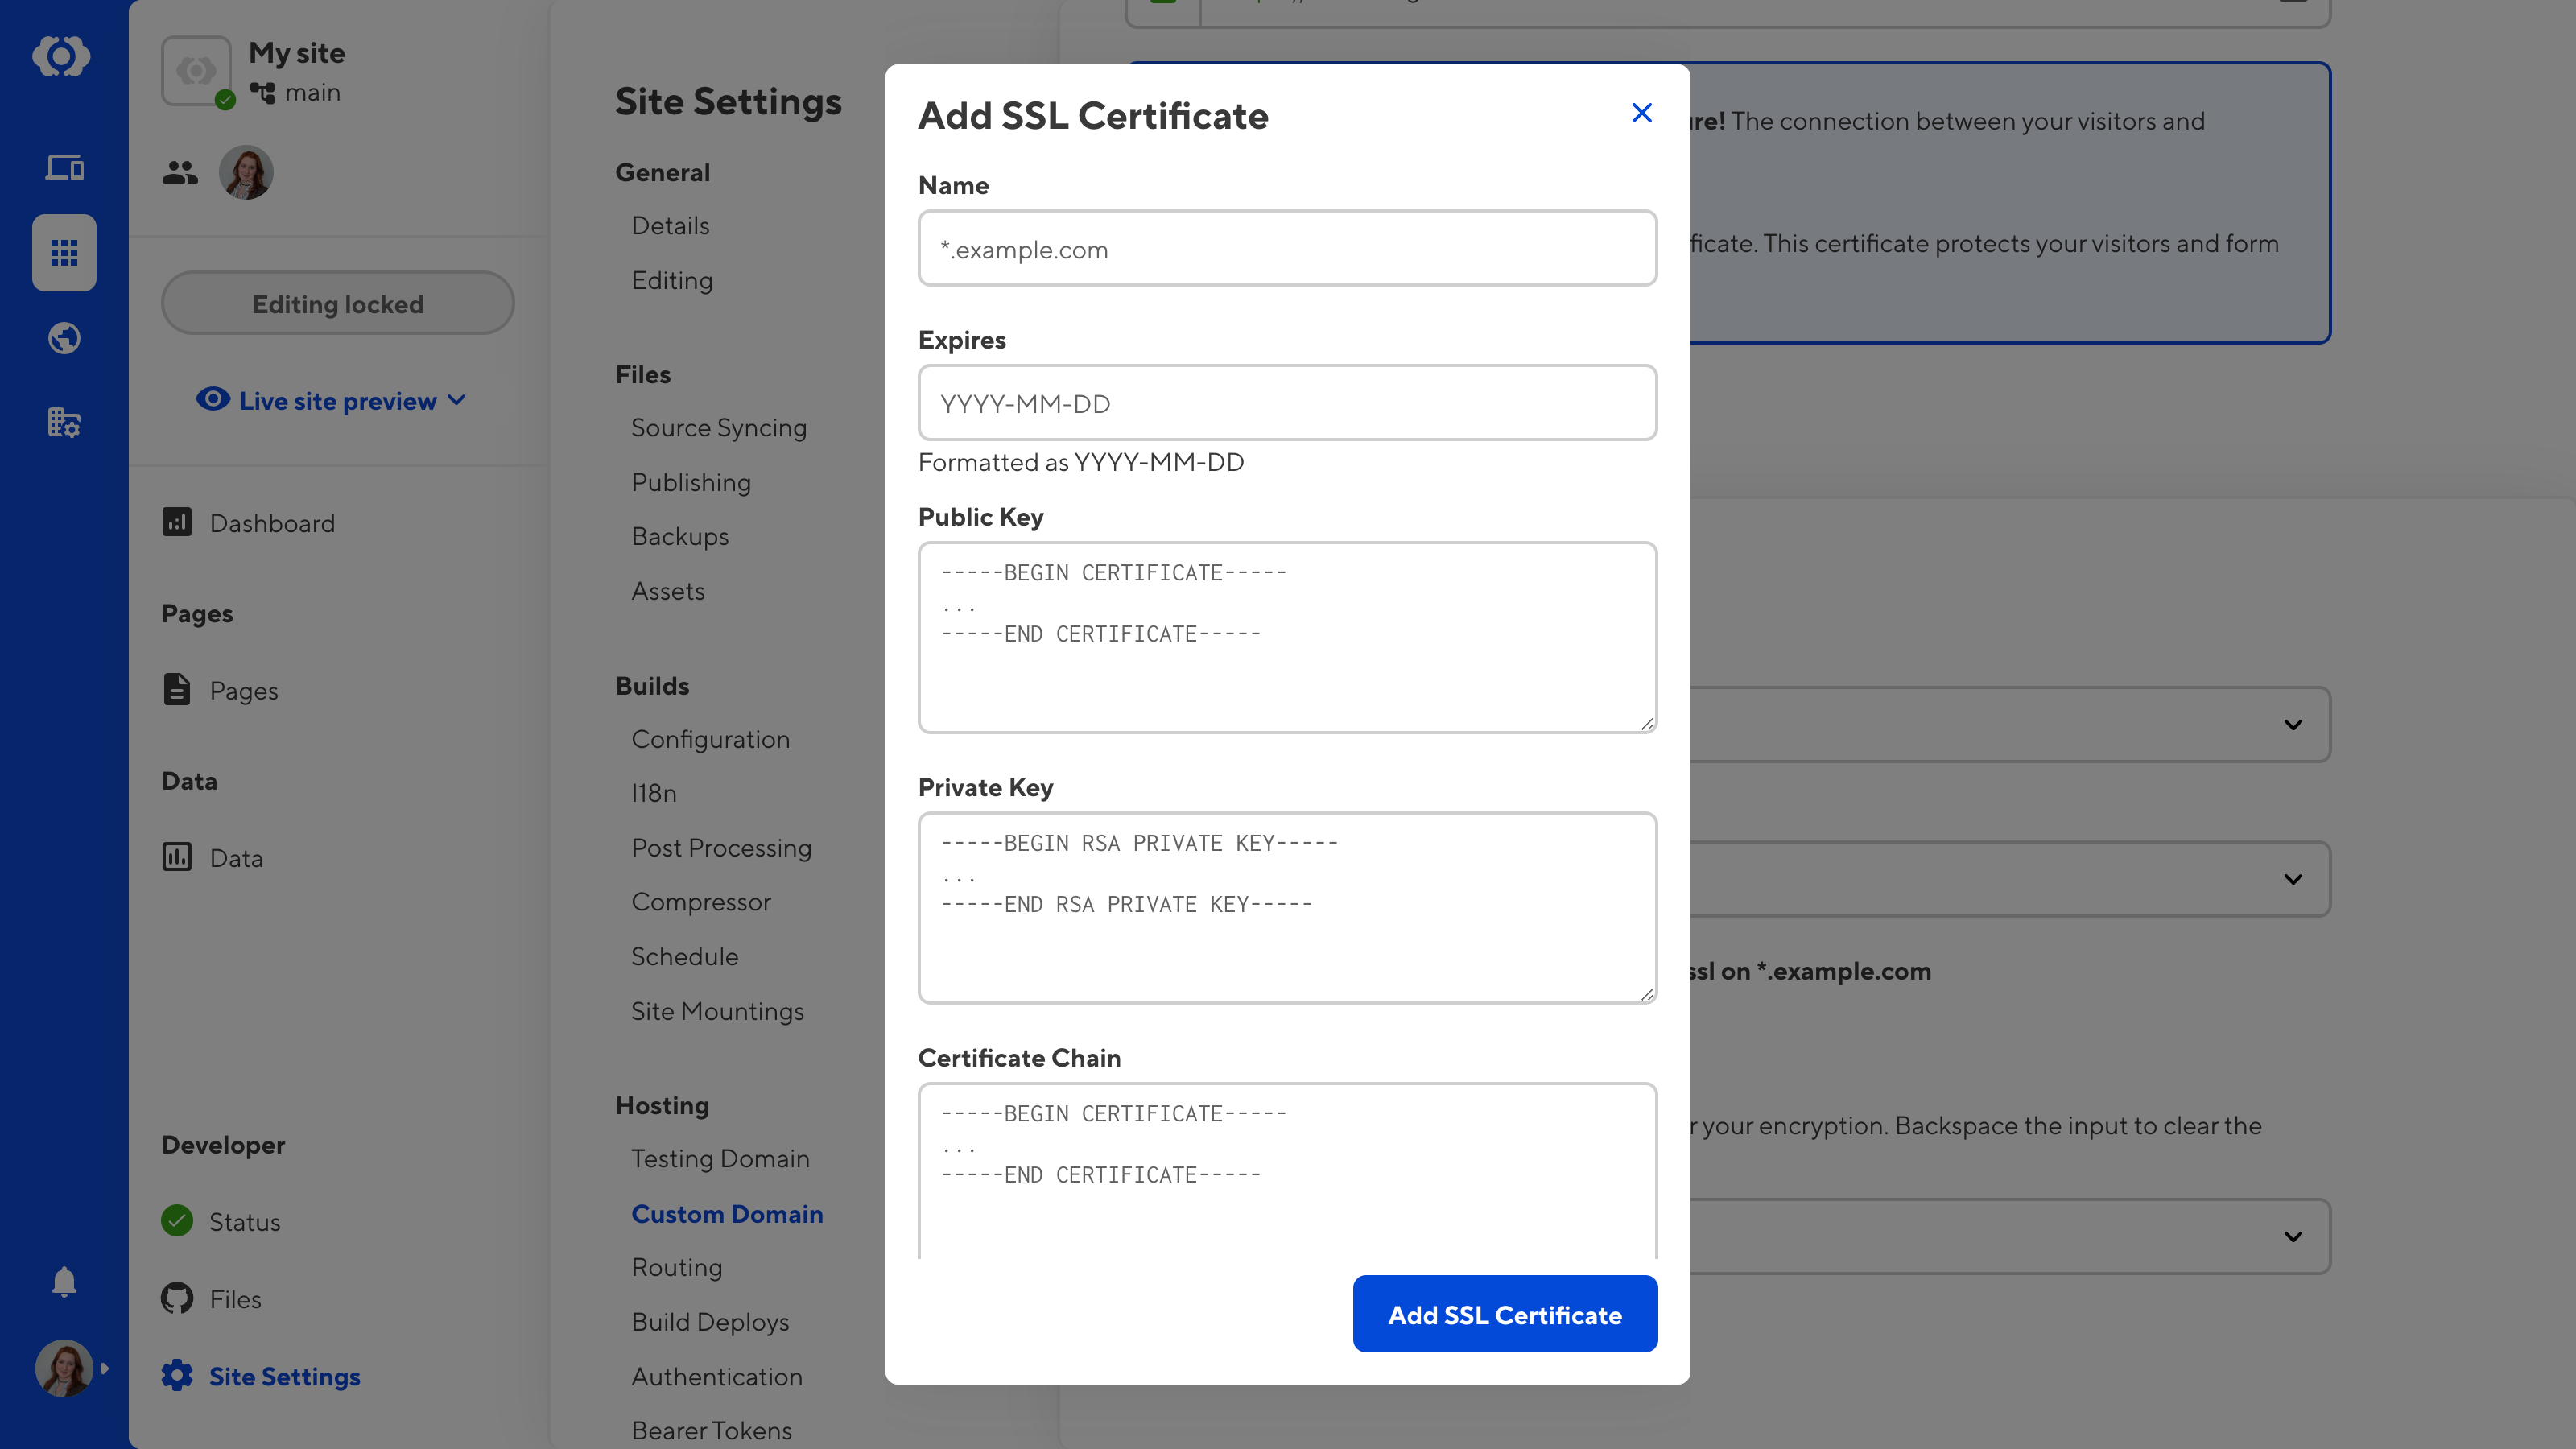This screenshot has width=2576, height=1449.
Task: Open Testing Domain settings
Action: [x=720, y=1159]
